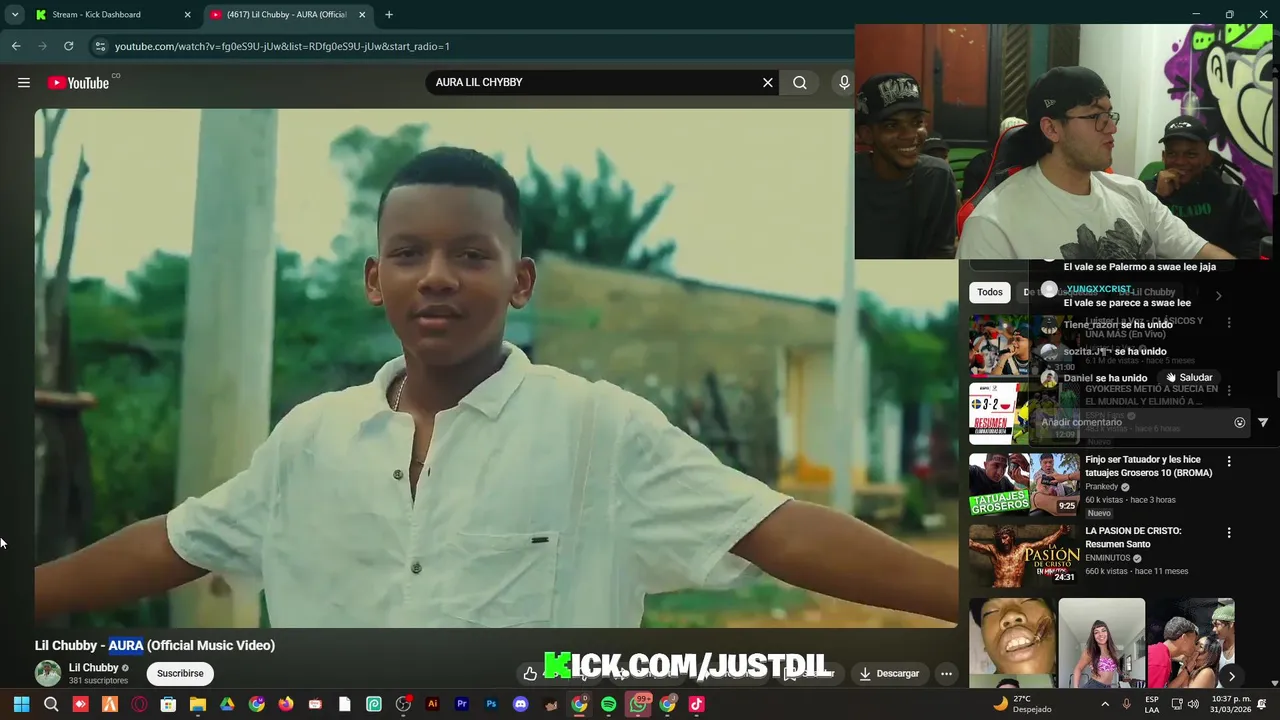Click the browser back arrow
This screenshot has width=1280, height=720.
pyautogui.click(x=16, y=46)
